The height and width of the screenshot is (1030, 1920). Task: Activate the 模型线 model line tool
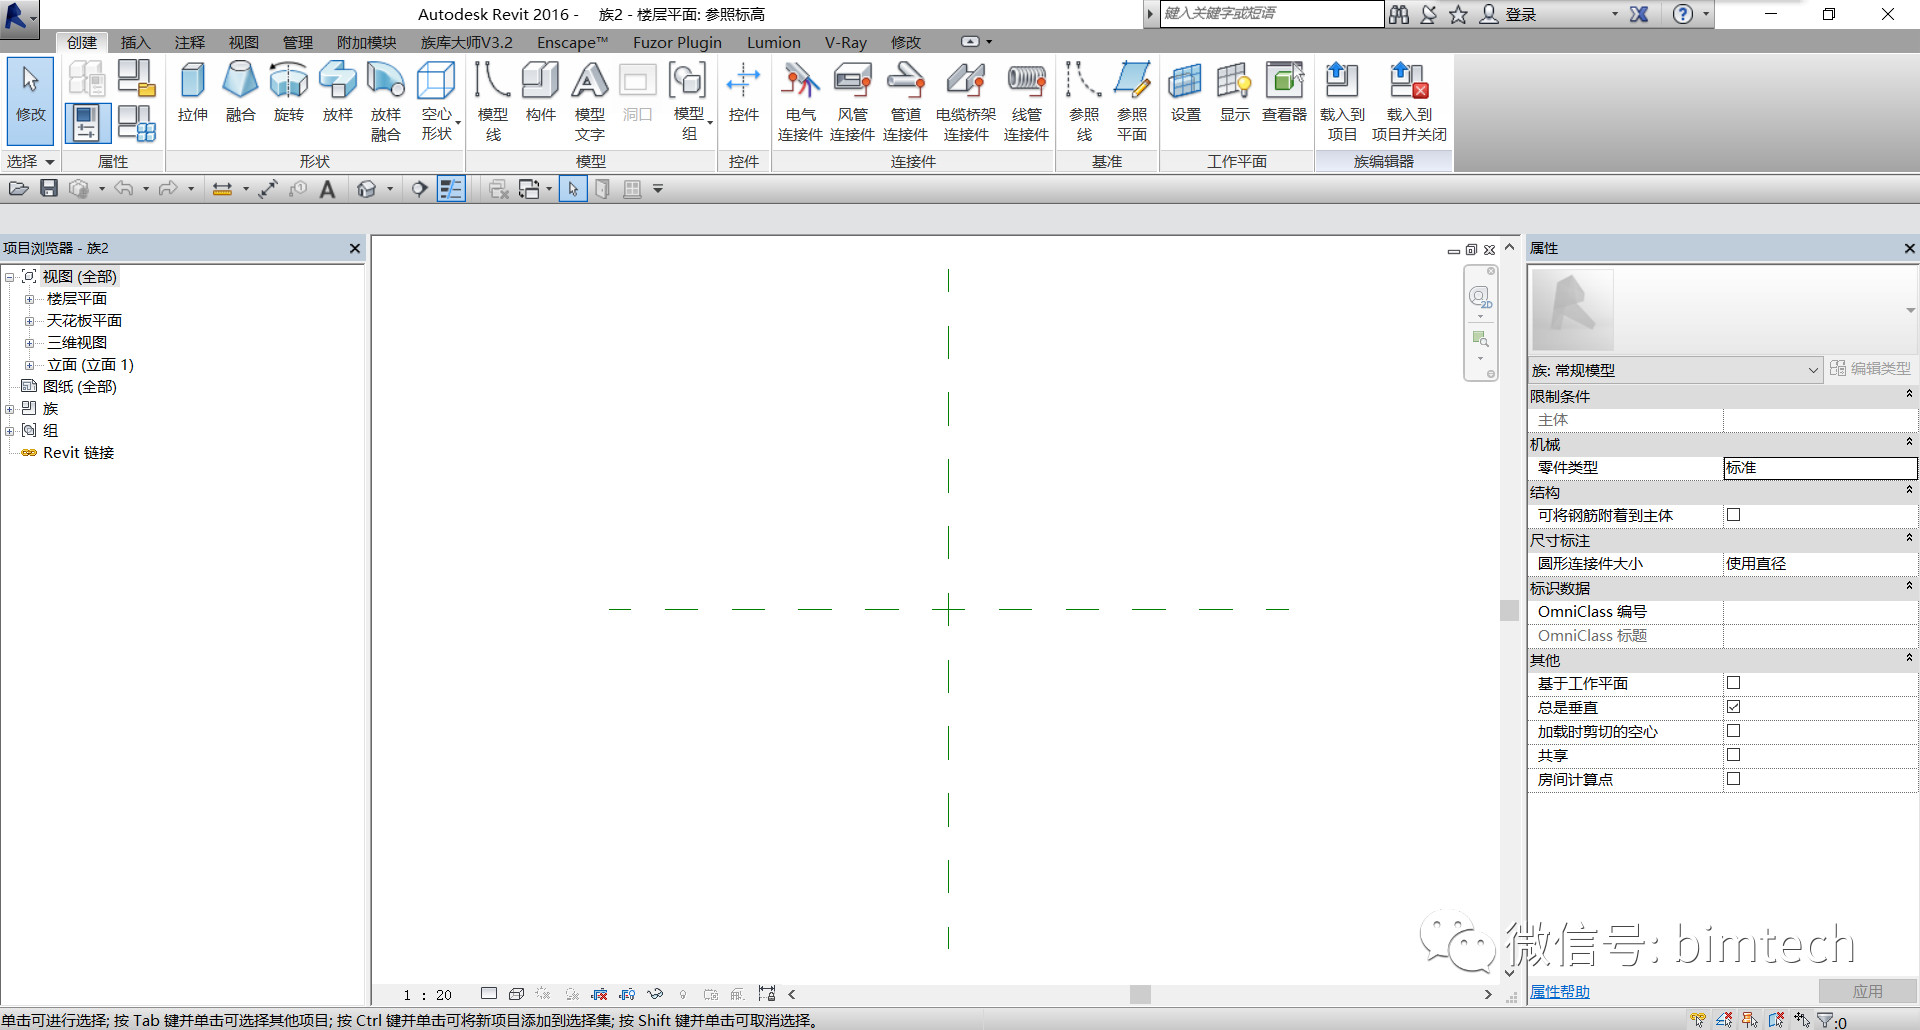click(x=493, y=101)
